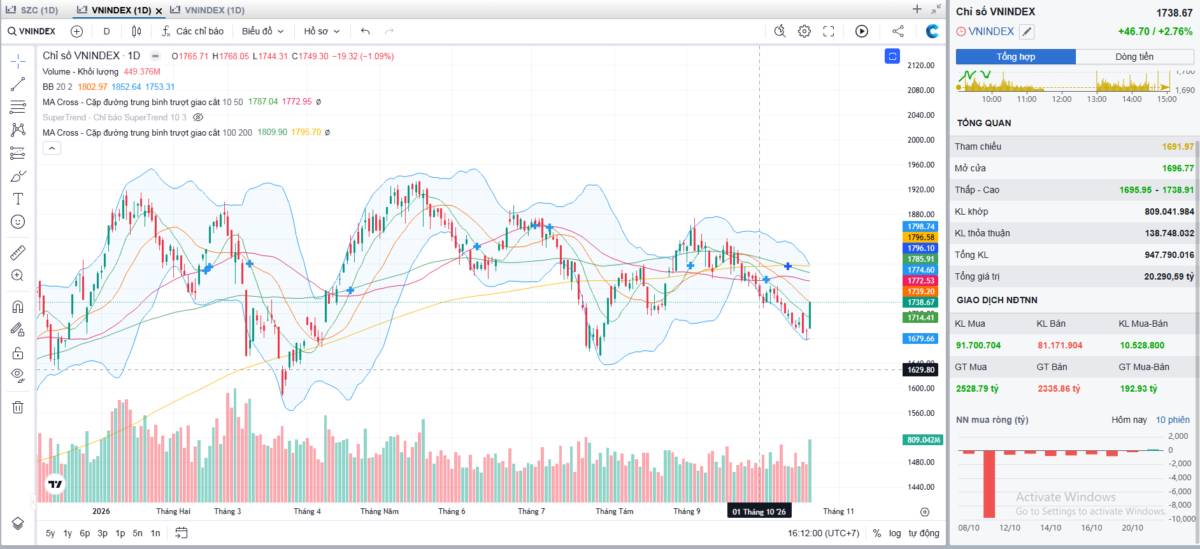Click the compare symbol plus icon
Image resolution: width=1200 pixels, height=549 pixels.
(77, 31)
